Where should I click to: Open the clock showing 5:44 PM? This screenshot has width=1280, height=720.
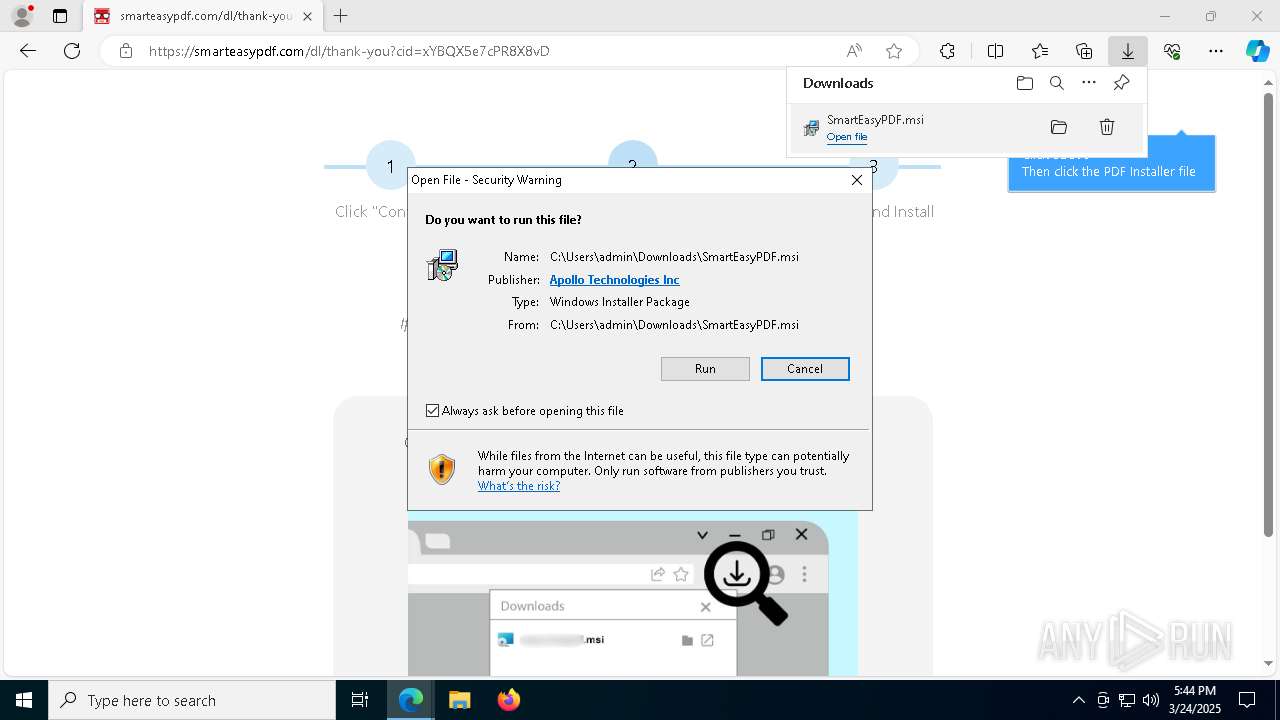pyautogui.click(x=1195, y=700)
